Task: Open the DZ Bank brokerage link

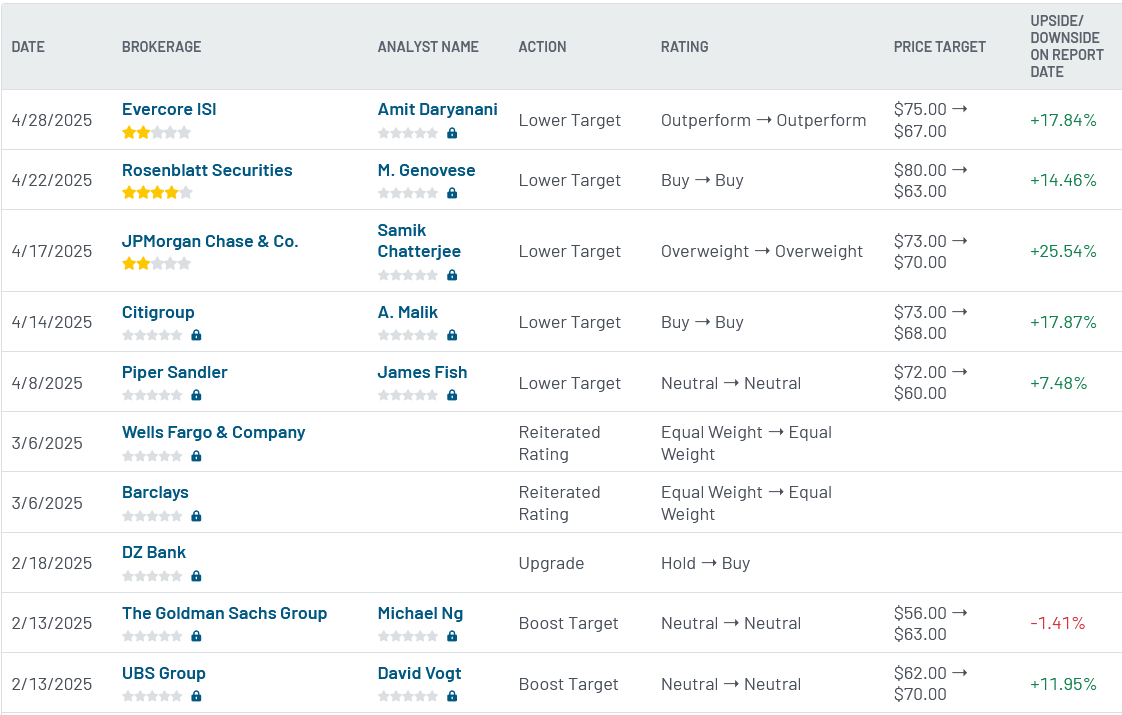Action: (x=154, y=553)
